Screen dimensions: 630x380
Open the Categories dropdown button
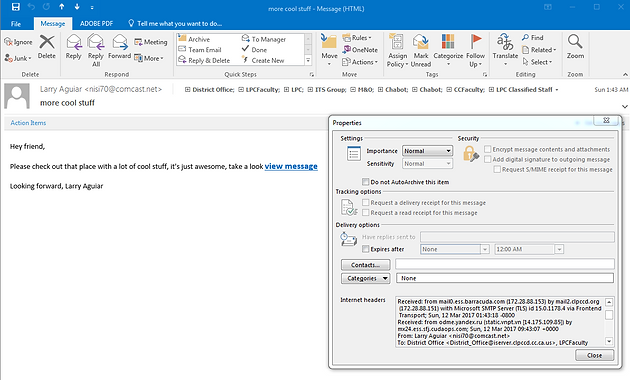(x=366, y=278)
